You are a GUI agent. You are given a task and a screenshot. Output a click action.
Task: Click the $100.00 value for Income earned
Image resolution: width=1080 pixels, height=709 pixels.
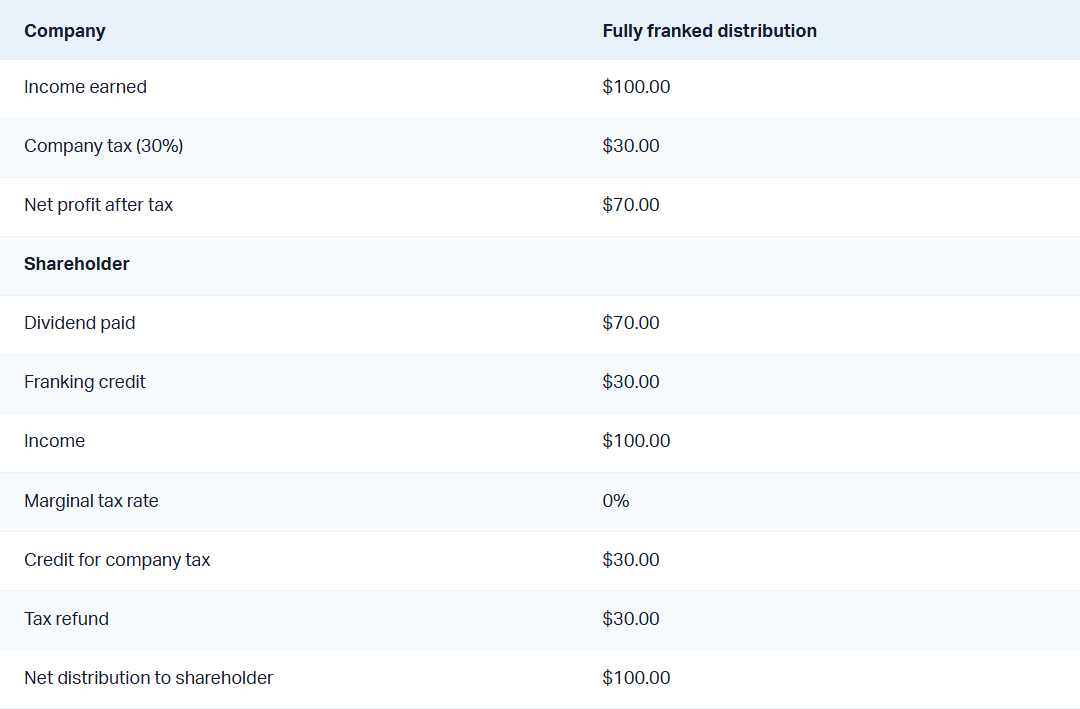point(636,87)
